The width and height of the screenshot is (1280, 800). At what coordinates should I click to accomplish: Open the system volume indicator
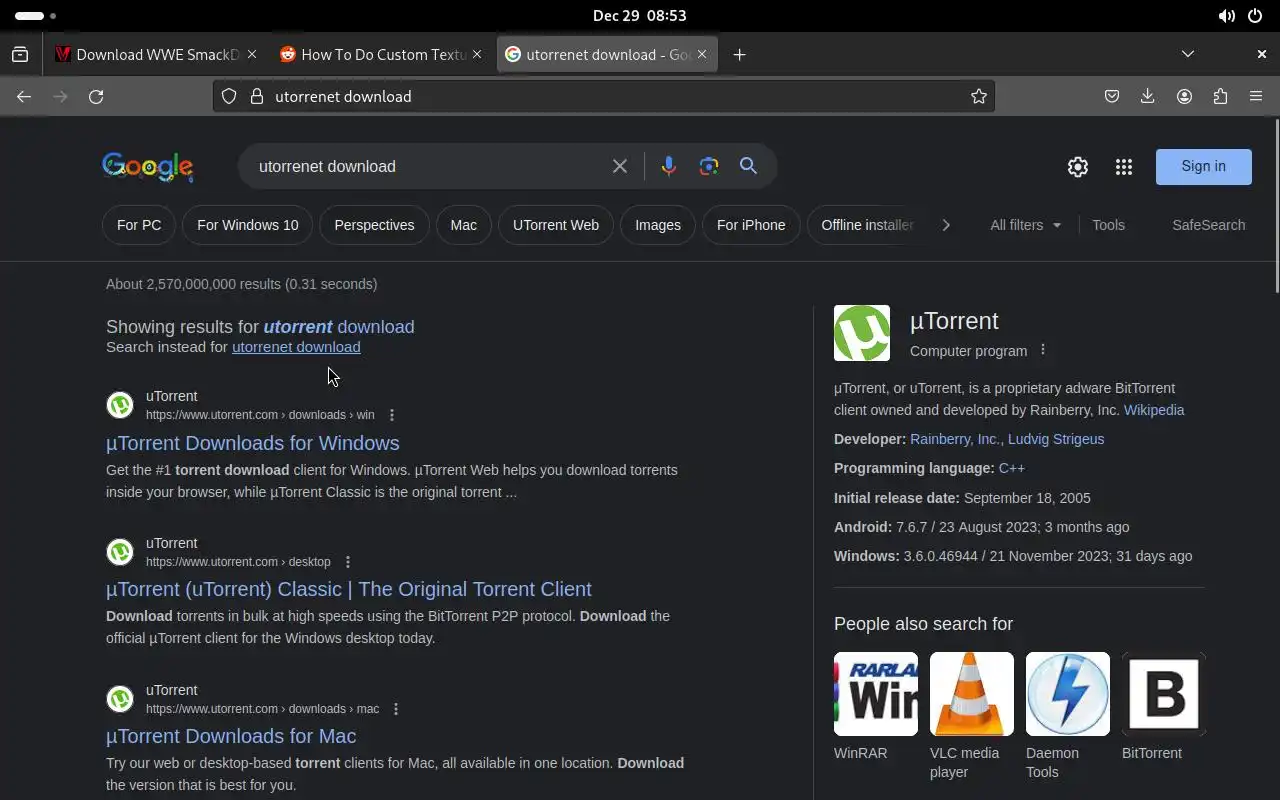(1226, 16)
